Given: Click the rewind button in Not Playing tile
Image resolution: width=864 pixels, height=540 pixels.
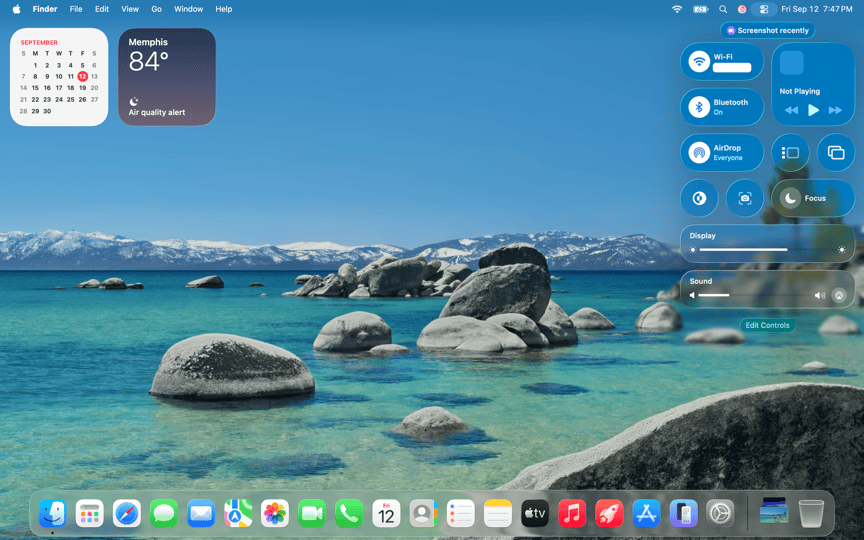Looking at the screenshot, I should pyautogui.click(x=791, y=110).
